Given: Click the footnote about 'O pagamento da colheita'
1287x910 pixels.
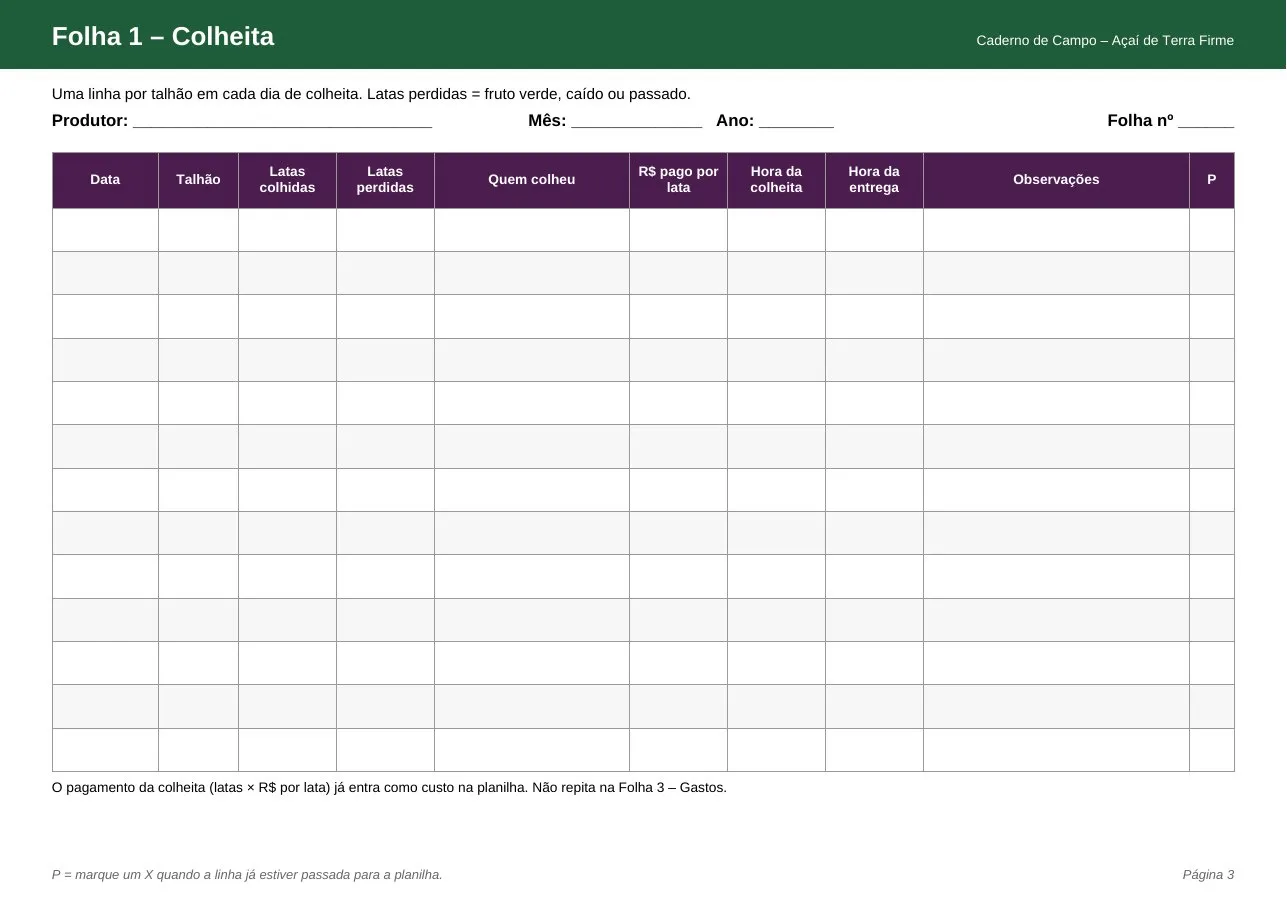Looking at the screenshot, I should click(389, 788).
